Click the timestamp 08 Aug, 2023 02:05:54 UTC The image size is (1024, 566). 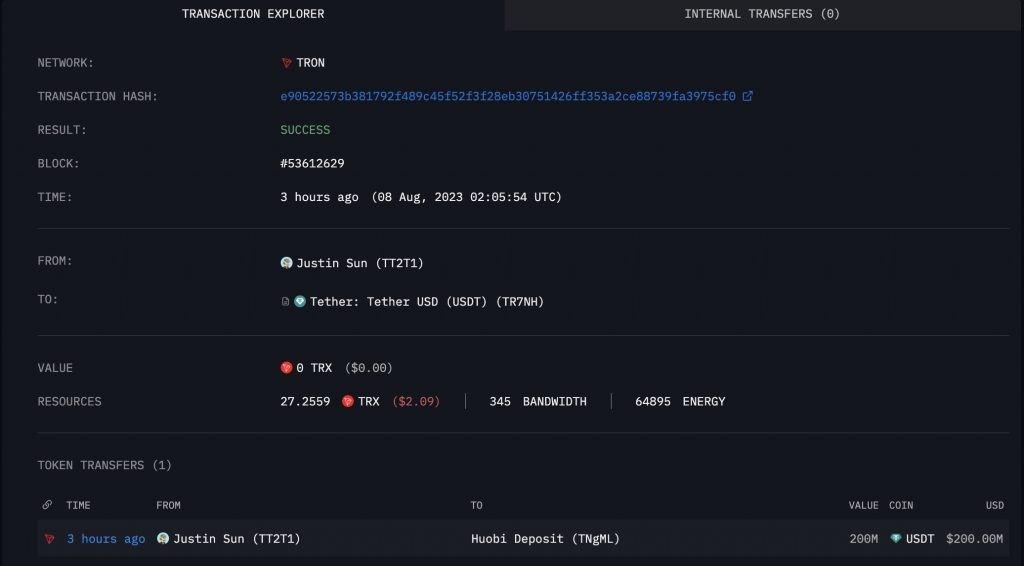466,197
